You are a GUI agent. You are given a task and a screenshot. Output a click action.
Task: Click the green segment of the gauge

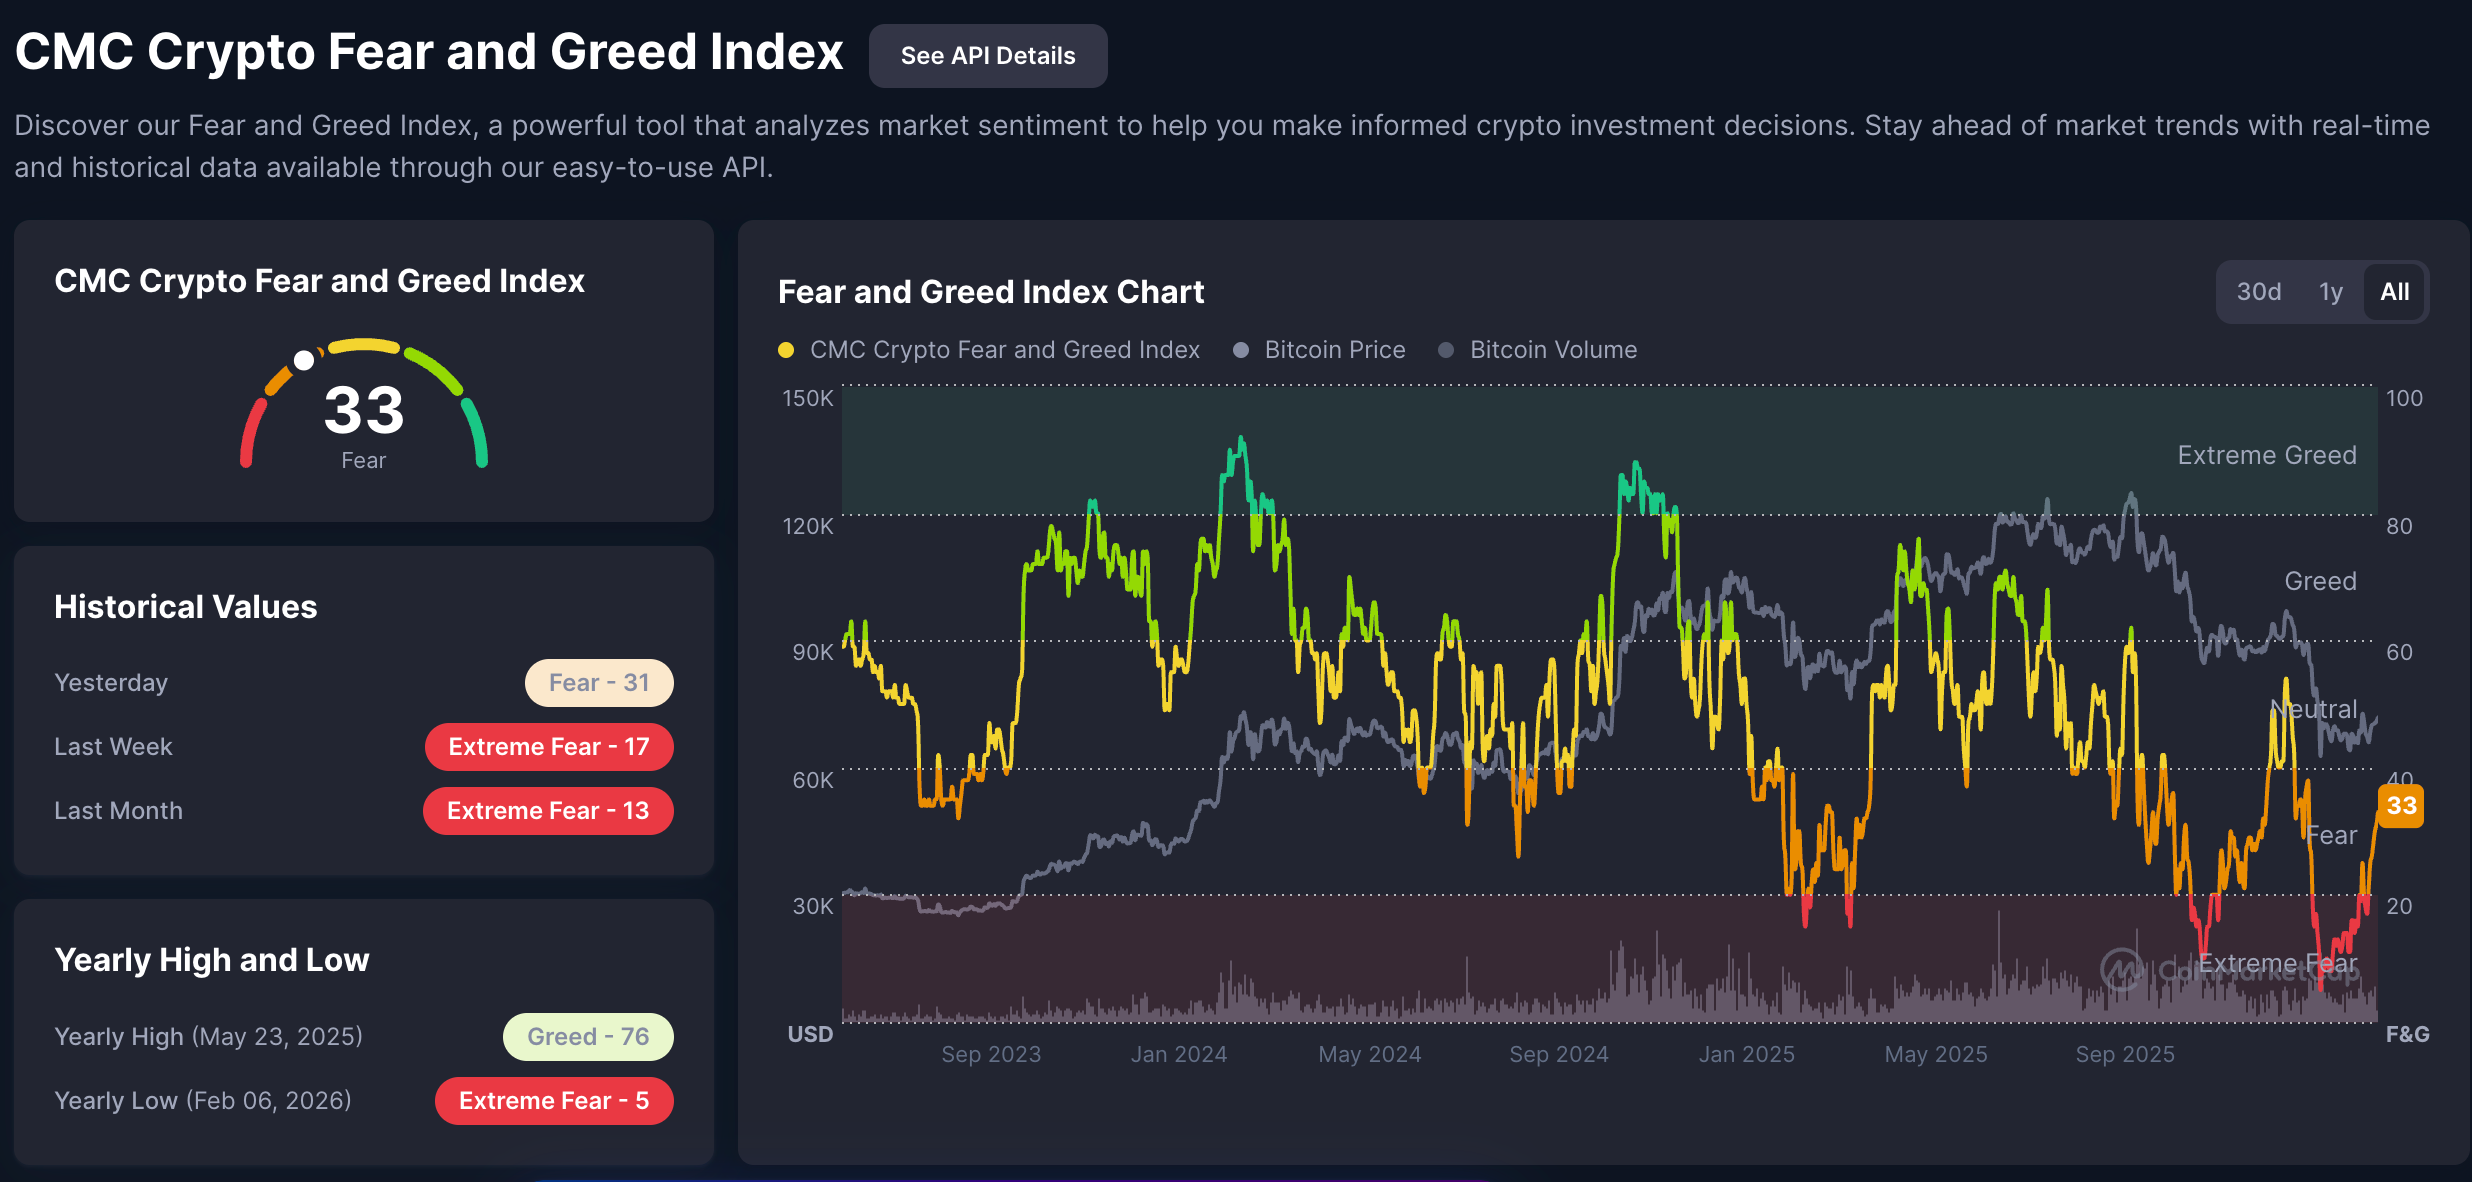[476, 432]
